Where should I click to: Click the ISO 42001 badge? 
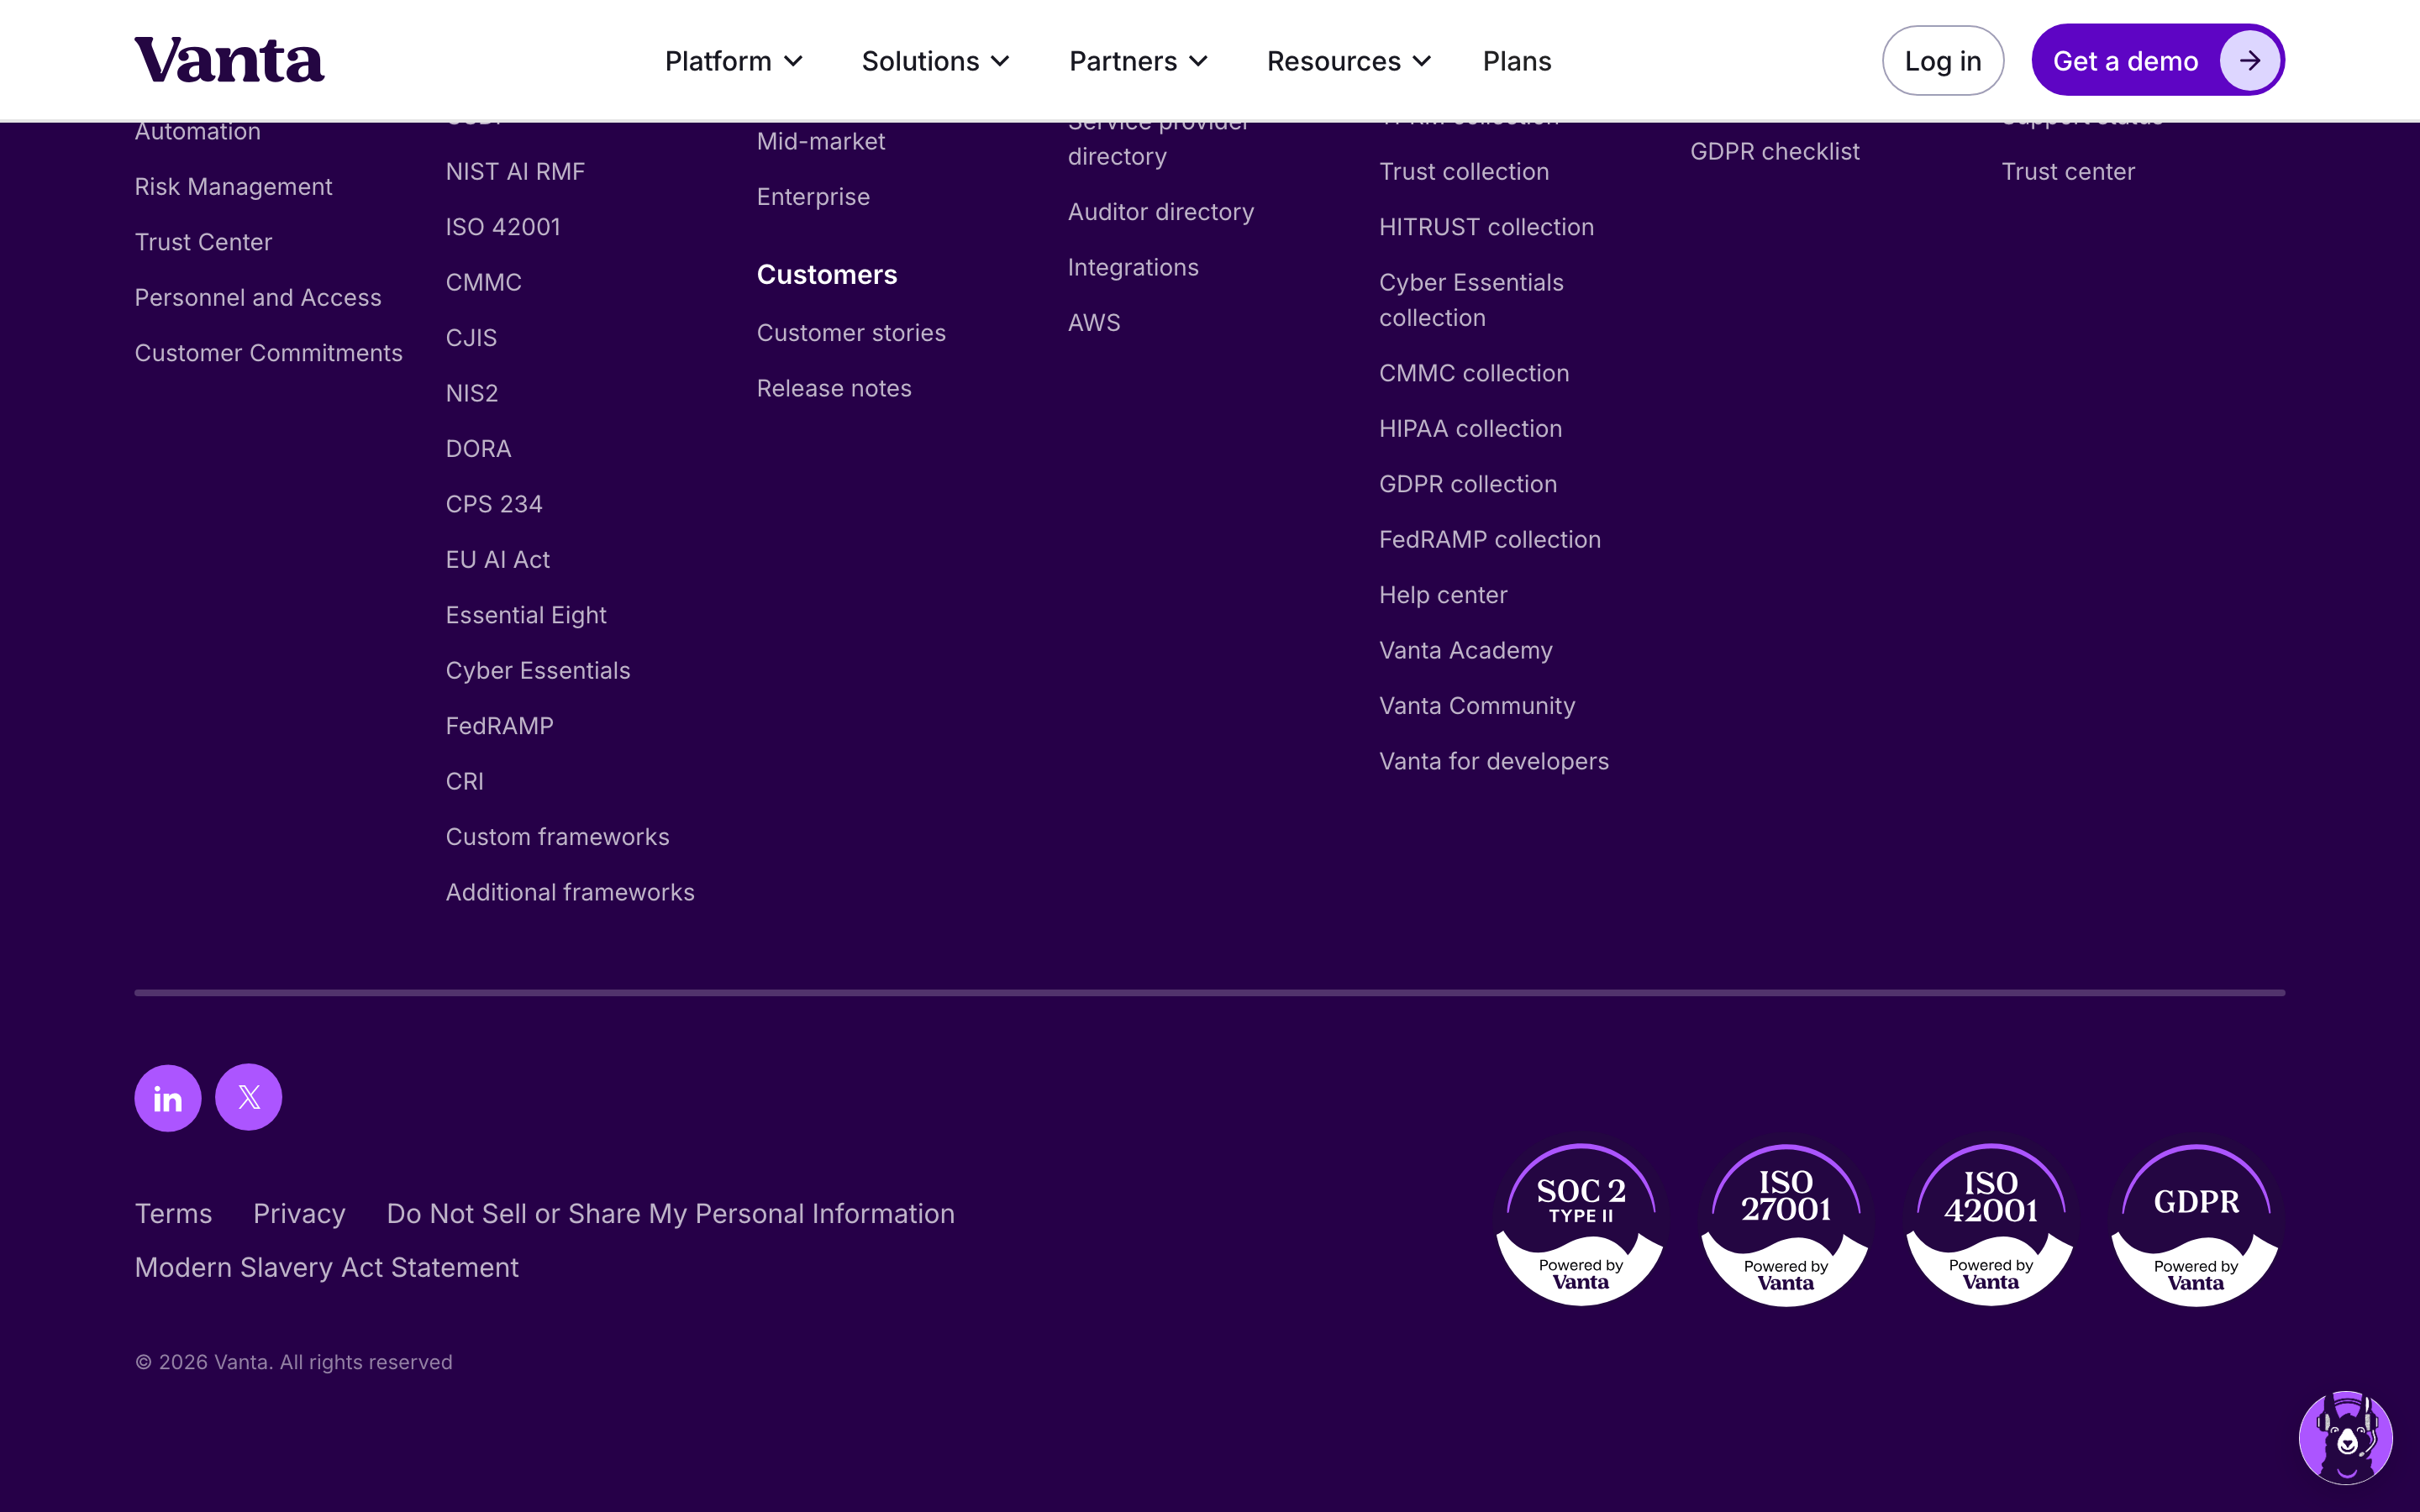[x=1990, y=1224]
